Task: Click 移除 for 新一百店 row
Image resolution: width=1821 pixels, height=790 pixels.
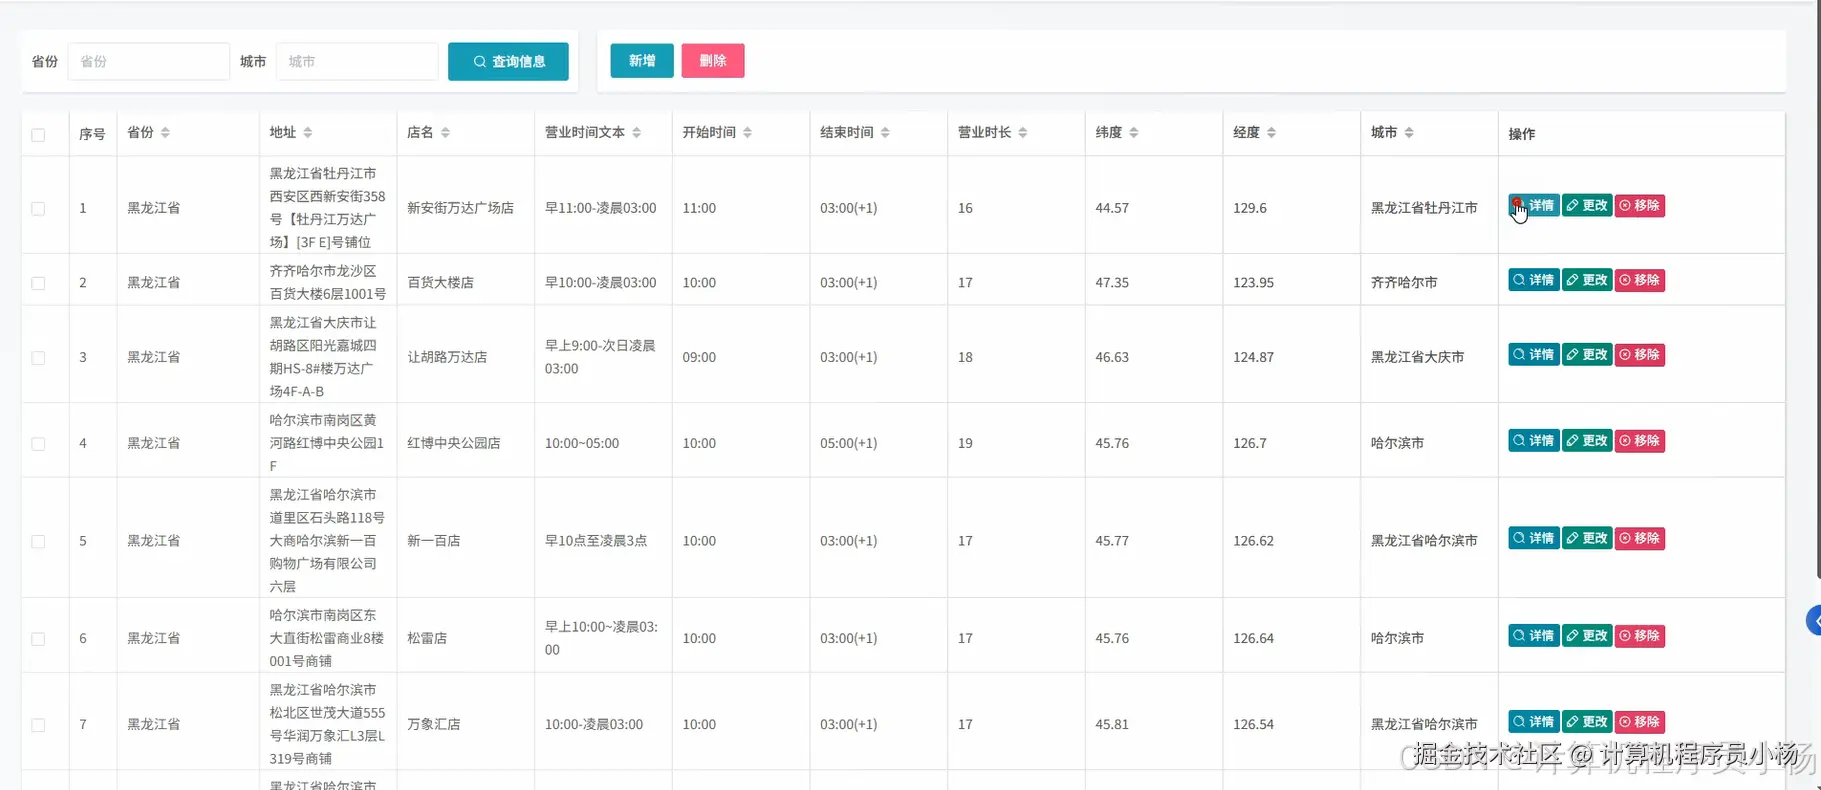Action: [1640, 538]
